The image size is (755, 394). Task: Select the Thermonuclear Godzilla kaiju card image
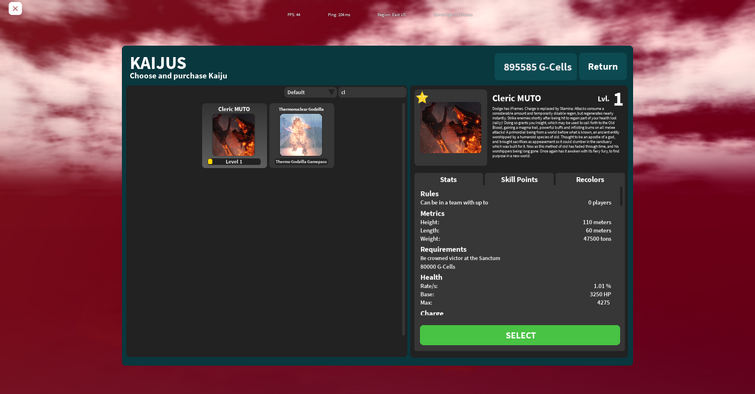301,135
